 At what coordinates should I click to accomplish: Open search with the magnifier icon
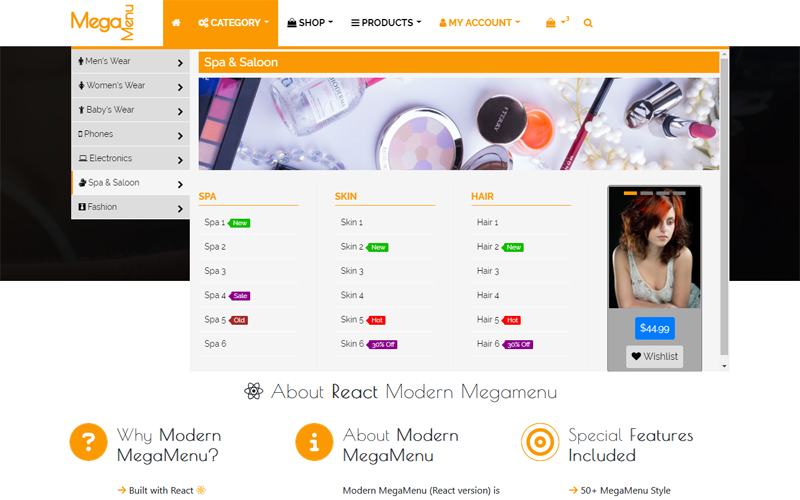(588, 23)
